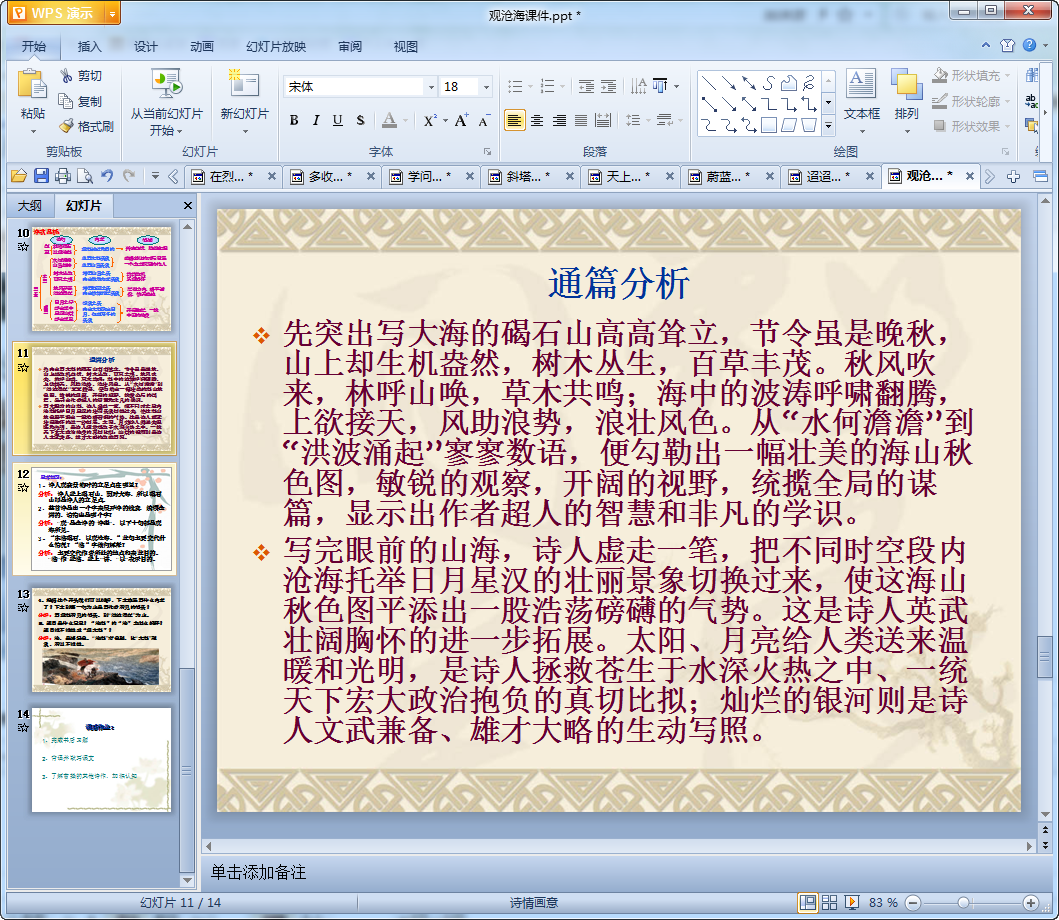Image resolution: width=1059 pixels, height=920 pixels.
Task: Set center text alignment
Action: click(537, 120)
